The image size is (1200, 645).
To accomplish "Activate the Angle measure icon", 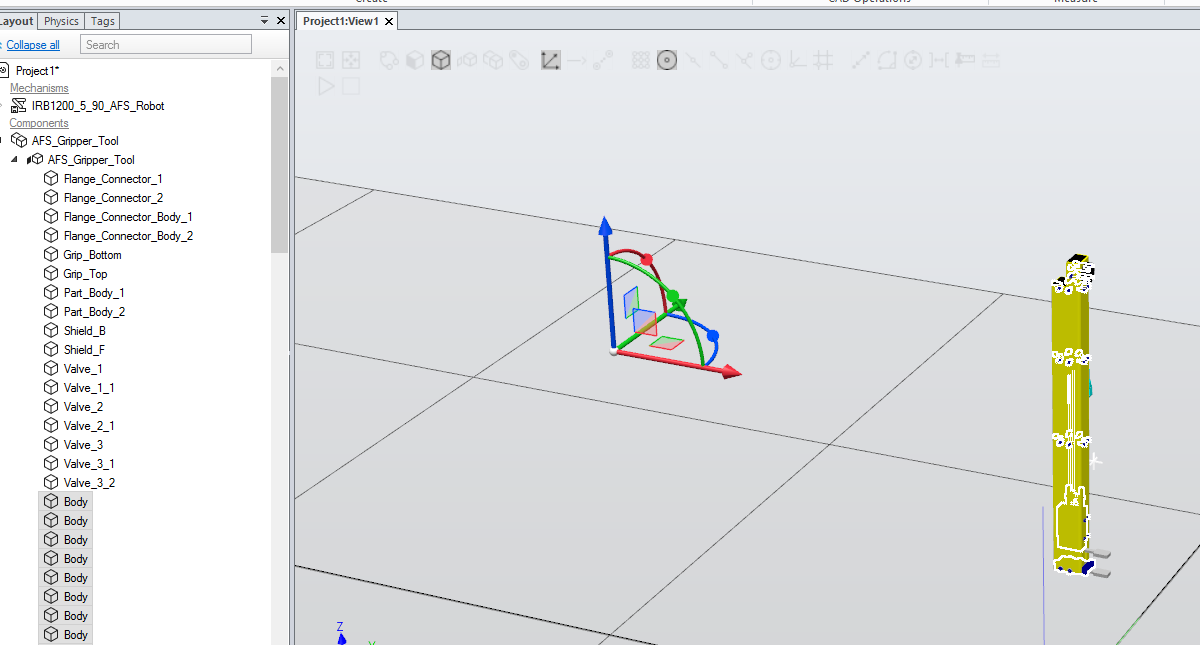I will coord(887,61).
